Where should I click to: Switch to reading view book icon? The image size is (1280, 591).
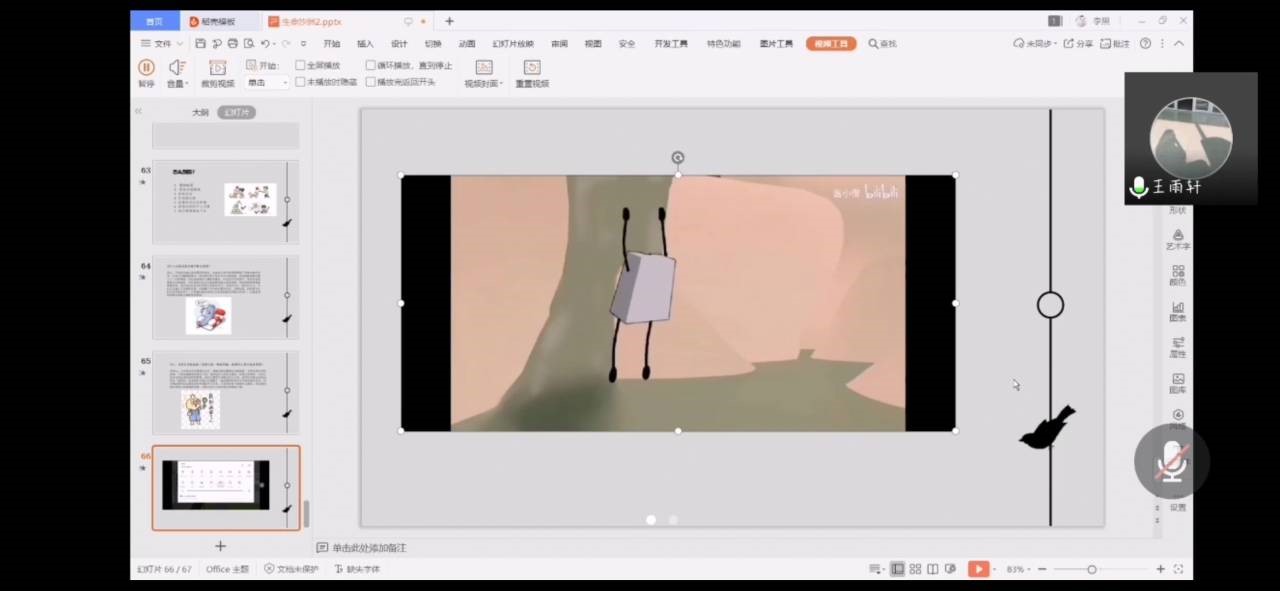tap(932, 569)
